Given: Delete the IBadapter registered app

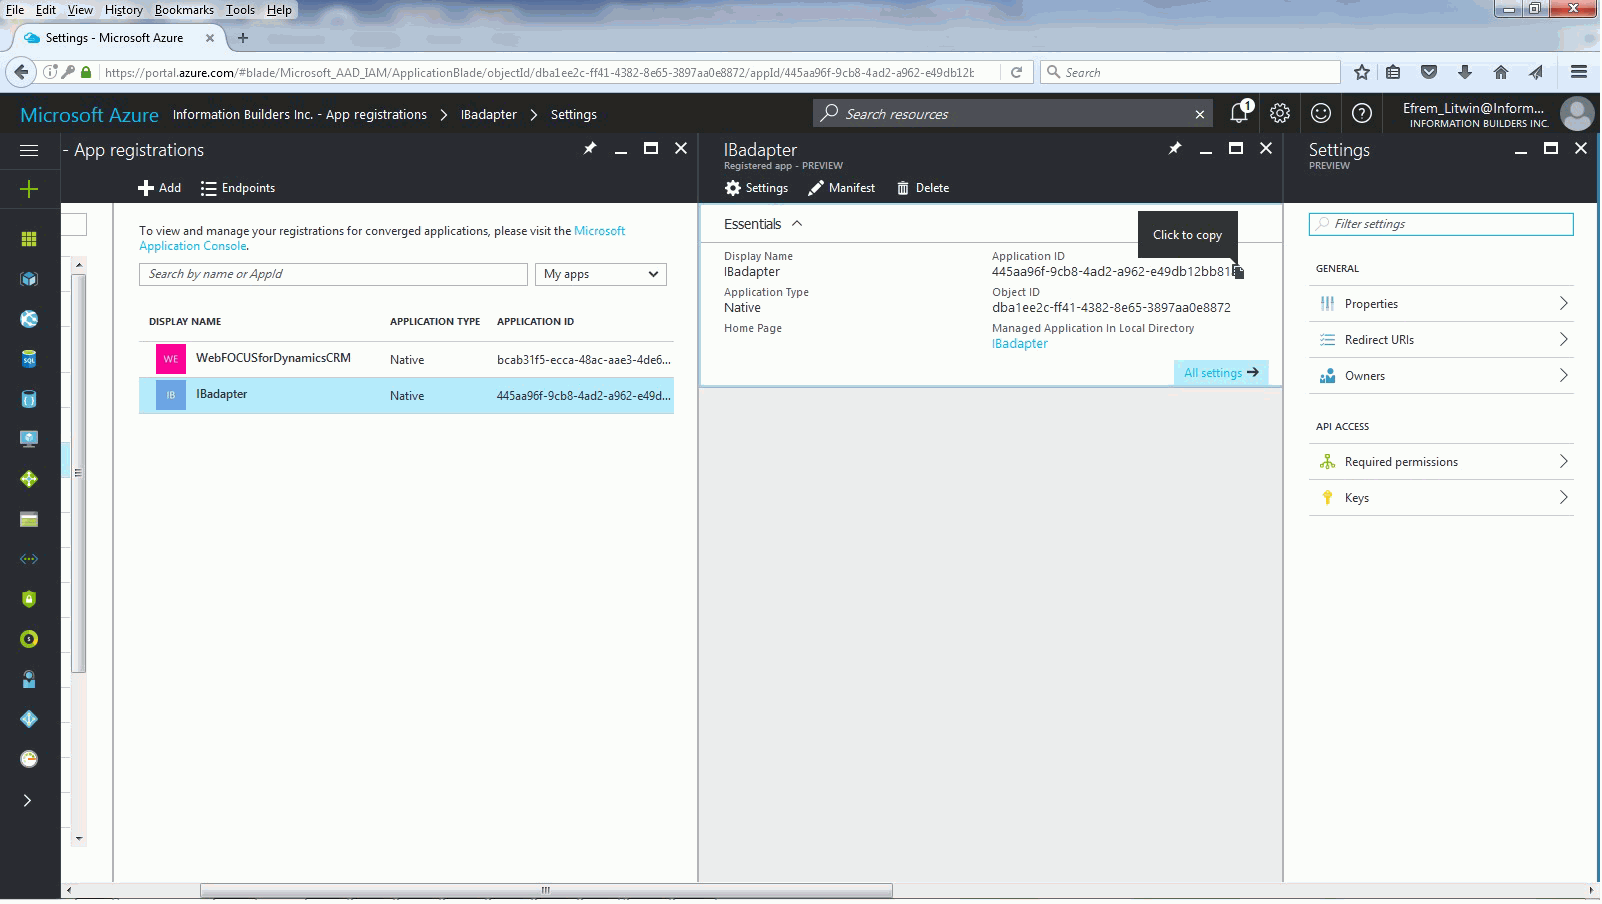Looking at the screenshot, I should click(x=923, y=188).
